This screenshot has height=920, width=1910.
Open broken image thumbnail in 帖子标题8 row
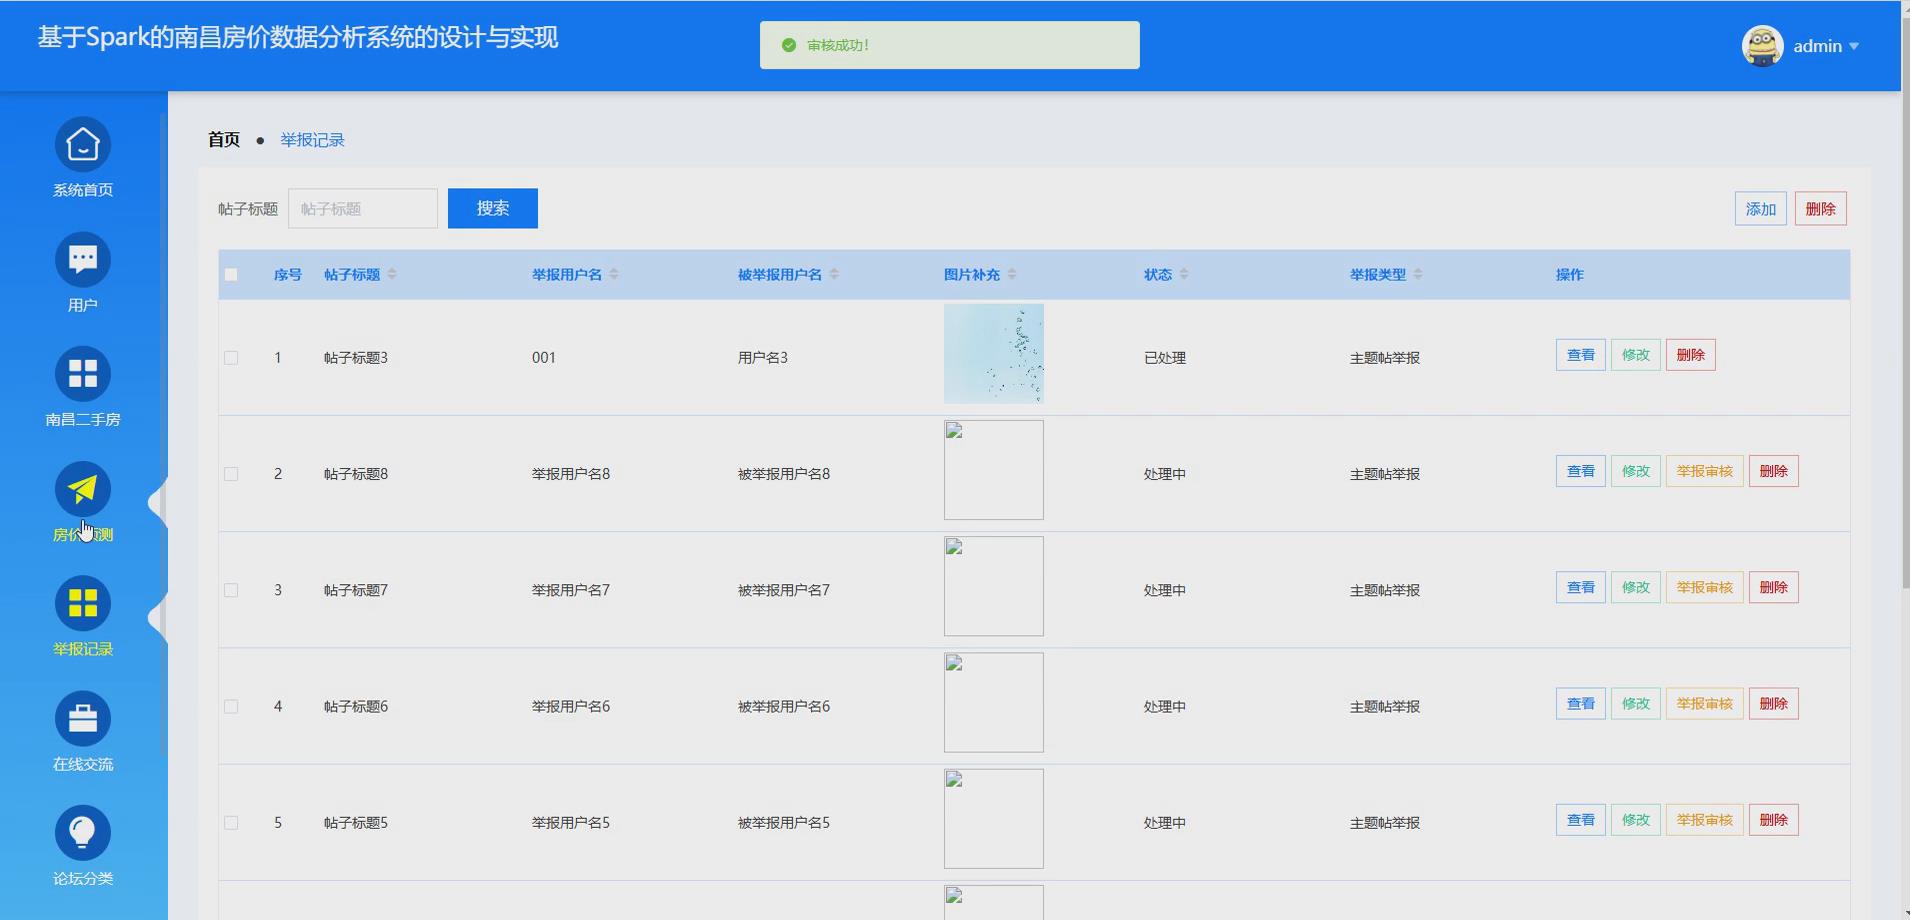(994, 470)
